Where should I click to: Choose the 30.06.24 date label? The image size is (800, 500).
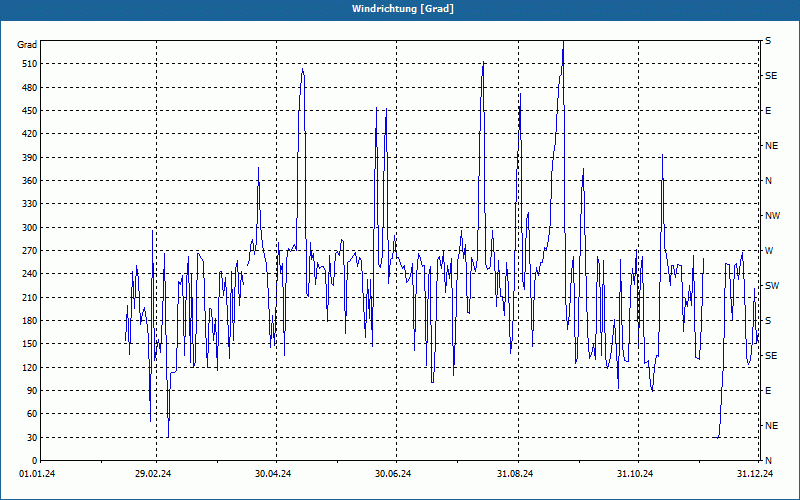(x=393, y=474)
